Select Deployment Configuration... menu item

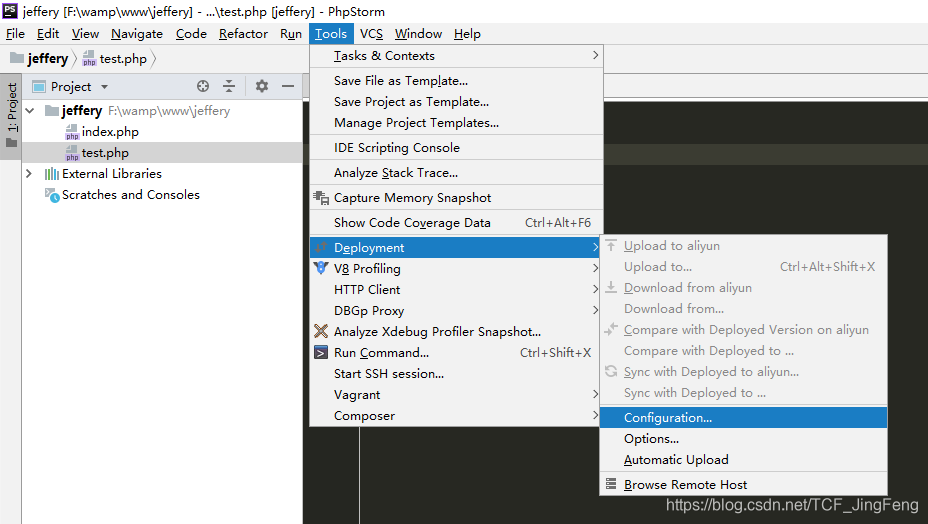[743, 417]
